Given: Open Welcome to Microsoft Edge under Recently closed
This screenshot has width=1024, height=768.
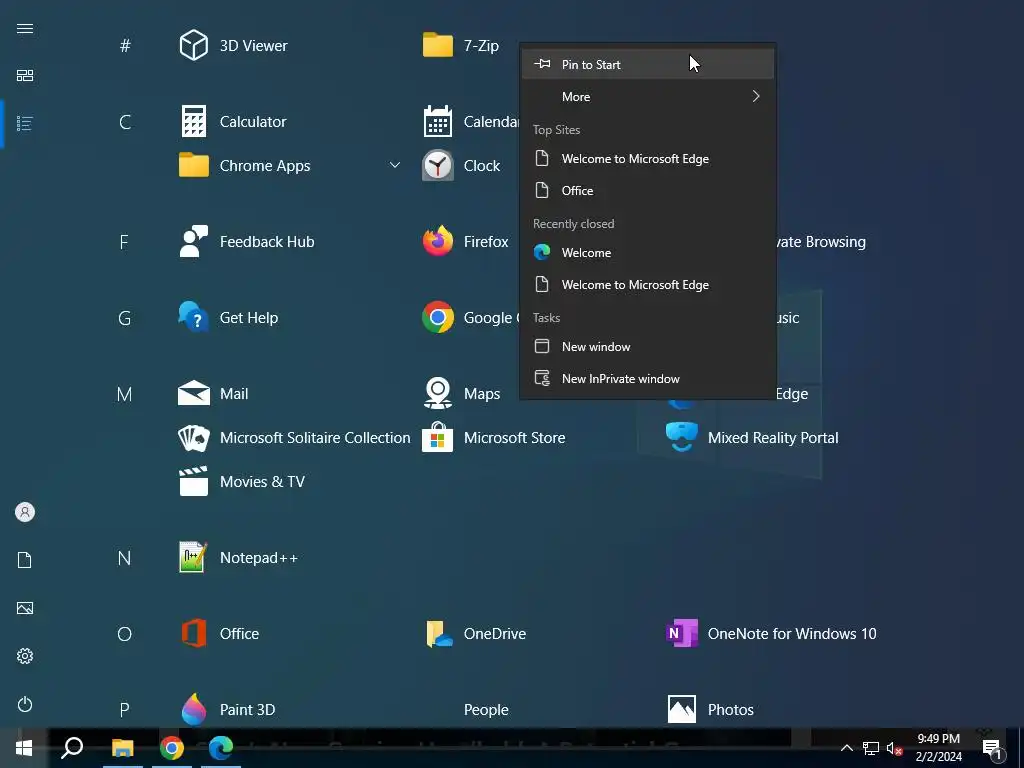Looking at the screenshot, I should click(648, 285).
